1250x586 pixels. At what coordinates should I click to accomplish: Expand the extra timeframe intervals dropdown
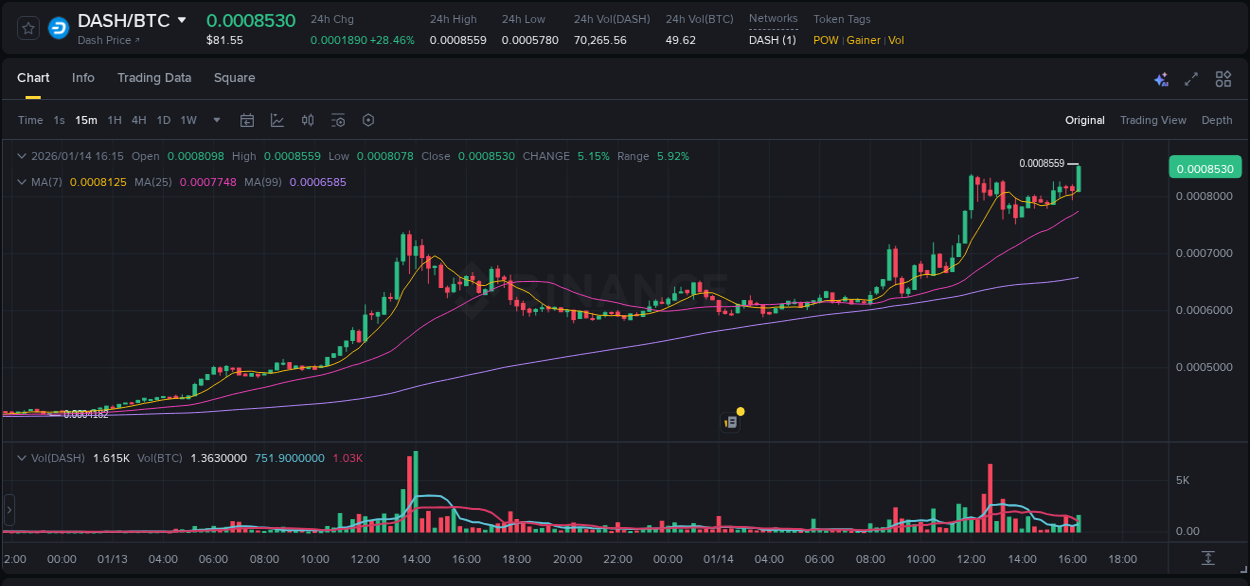coord(215,120)
